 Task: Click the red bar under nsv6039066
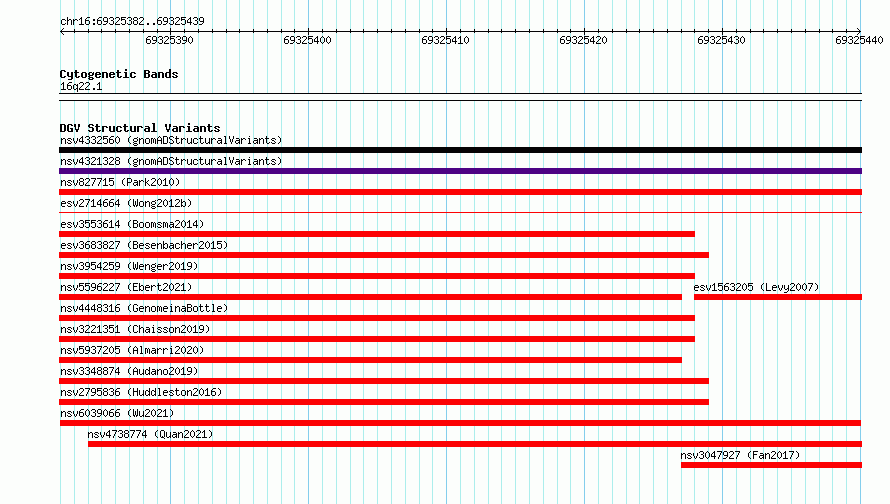coord(460,423)
